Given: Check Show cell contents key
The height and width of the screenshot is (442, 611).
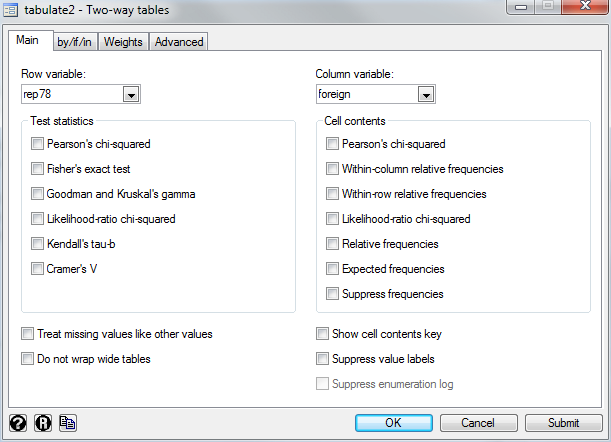Looking at the screenshot, I should tap(322, 334).
